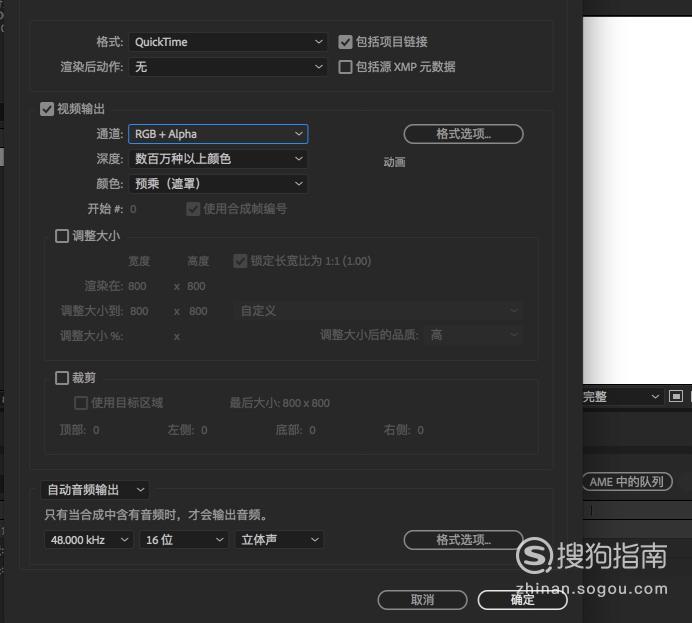Open the 自动音频输出 dropdown
This screenshot has height=623, width=692.
[95, 490]
